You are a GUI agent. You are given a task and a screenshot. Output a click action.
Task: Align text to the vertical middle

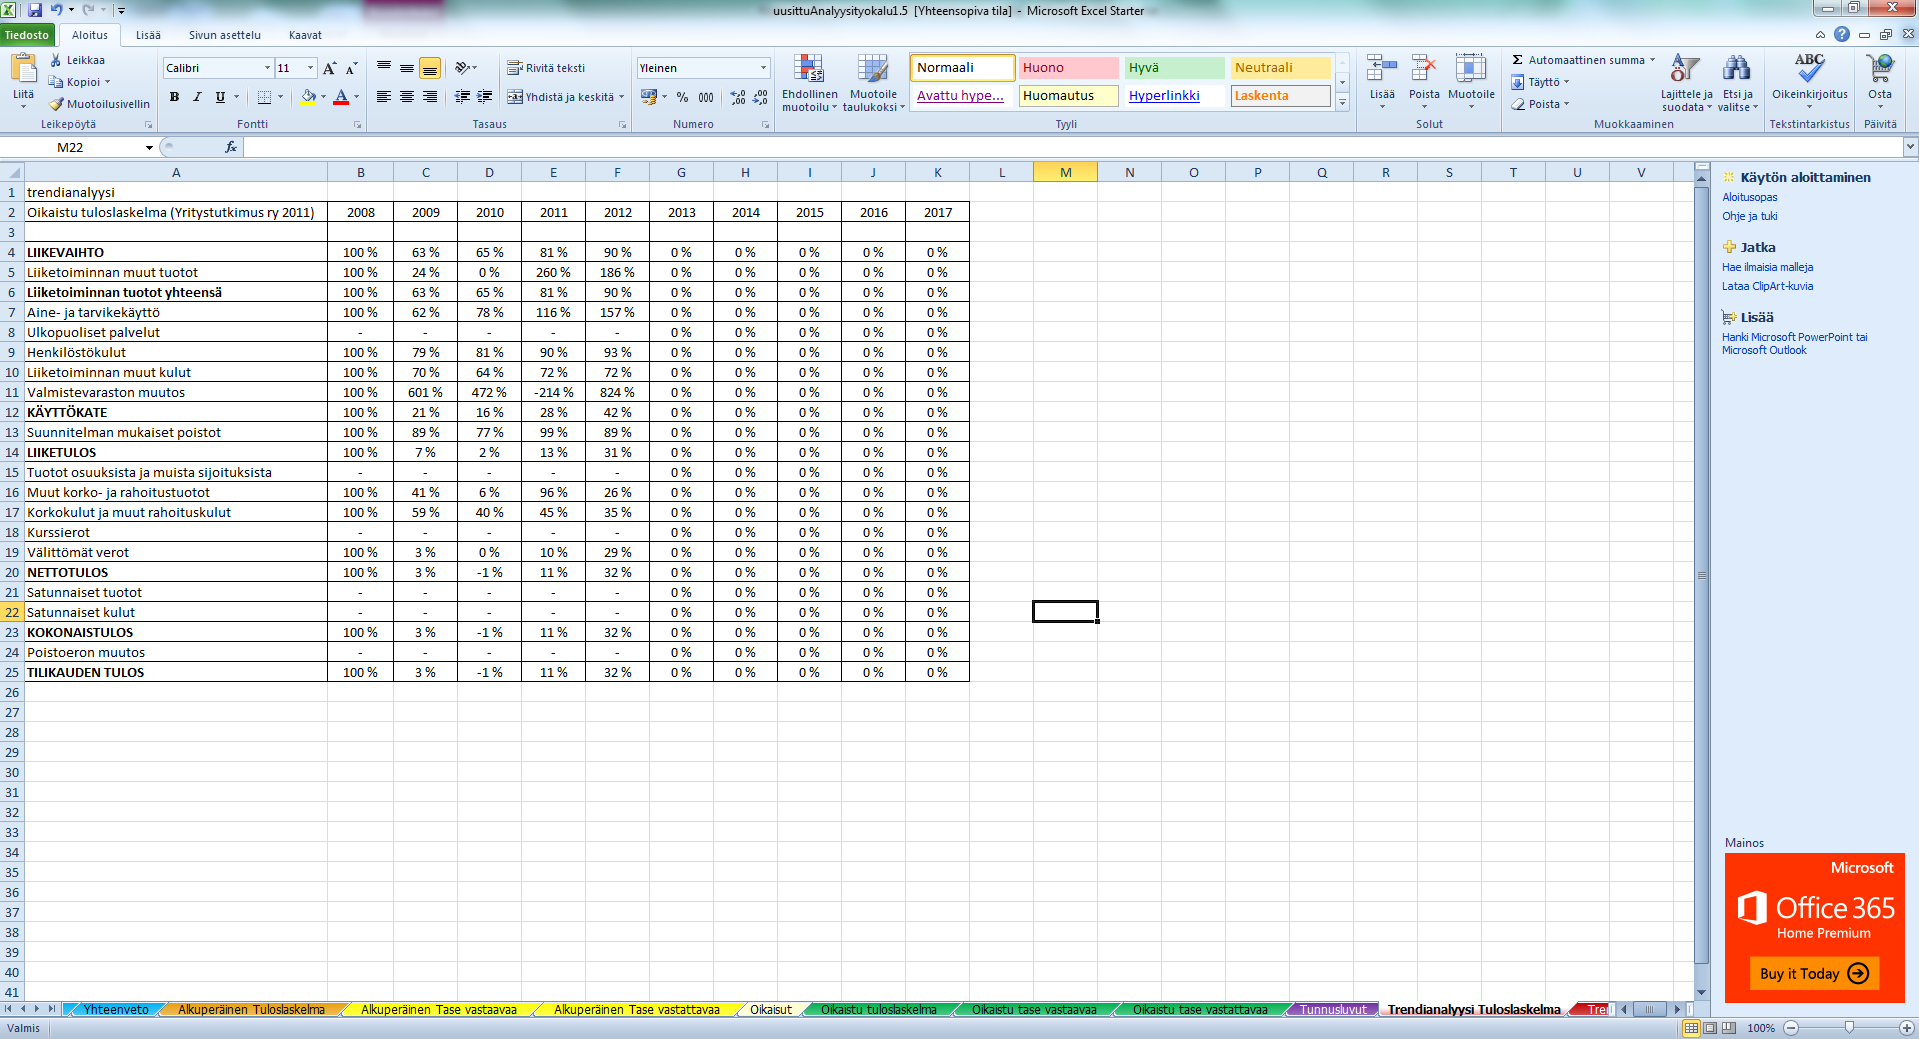point(407,68)
